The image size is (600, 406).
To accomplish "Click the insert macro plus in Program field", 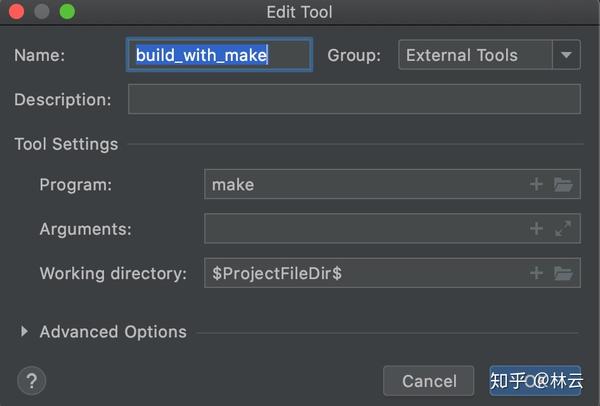I will tap(536, 184).
